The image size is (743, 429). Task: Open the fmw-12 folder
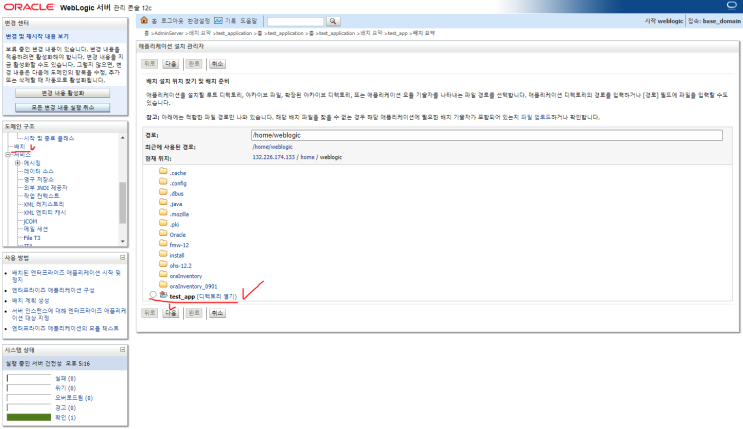pyautogui.click(x=179, y=245)
